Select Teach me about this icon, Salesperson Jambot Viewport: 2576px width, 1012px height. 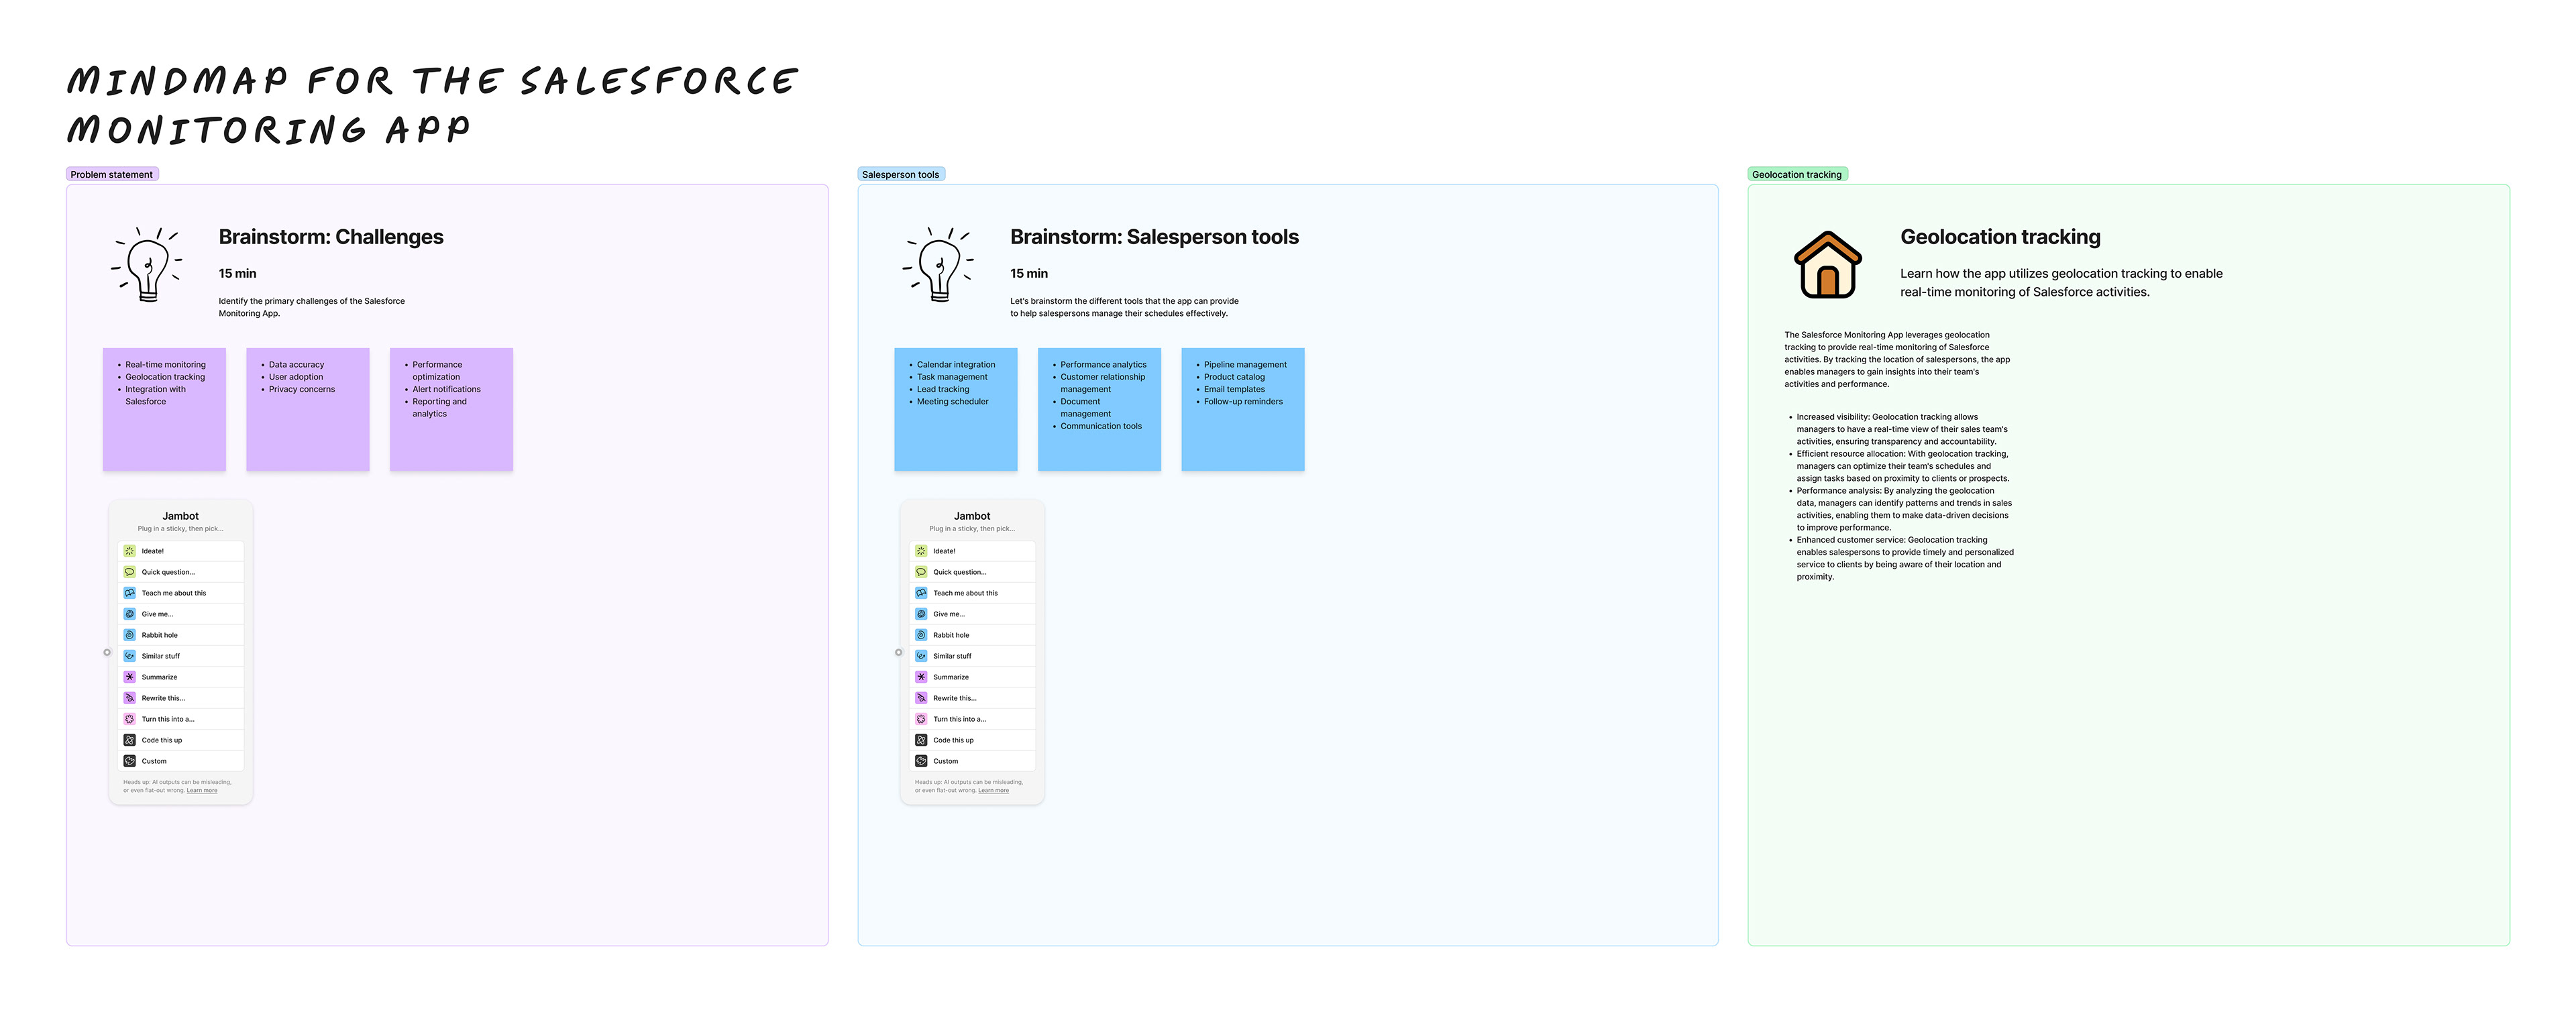click(921, 593)
